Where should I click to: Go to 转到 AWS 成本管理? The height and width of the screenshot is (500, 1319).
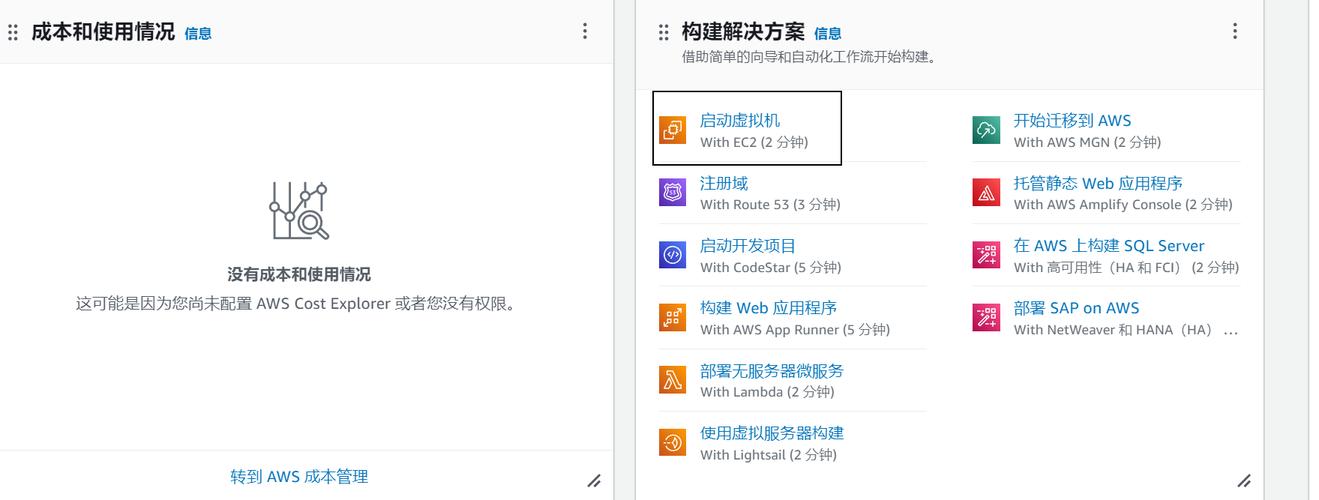(299, 477)
